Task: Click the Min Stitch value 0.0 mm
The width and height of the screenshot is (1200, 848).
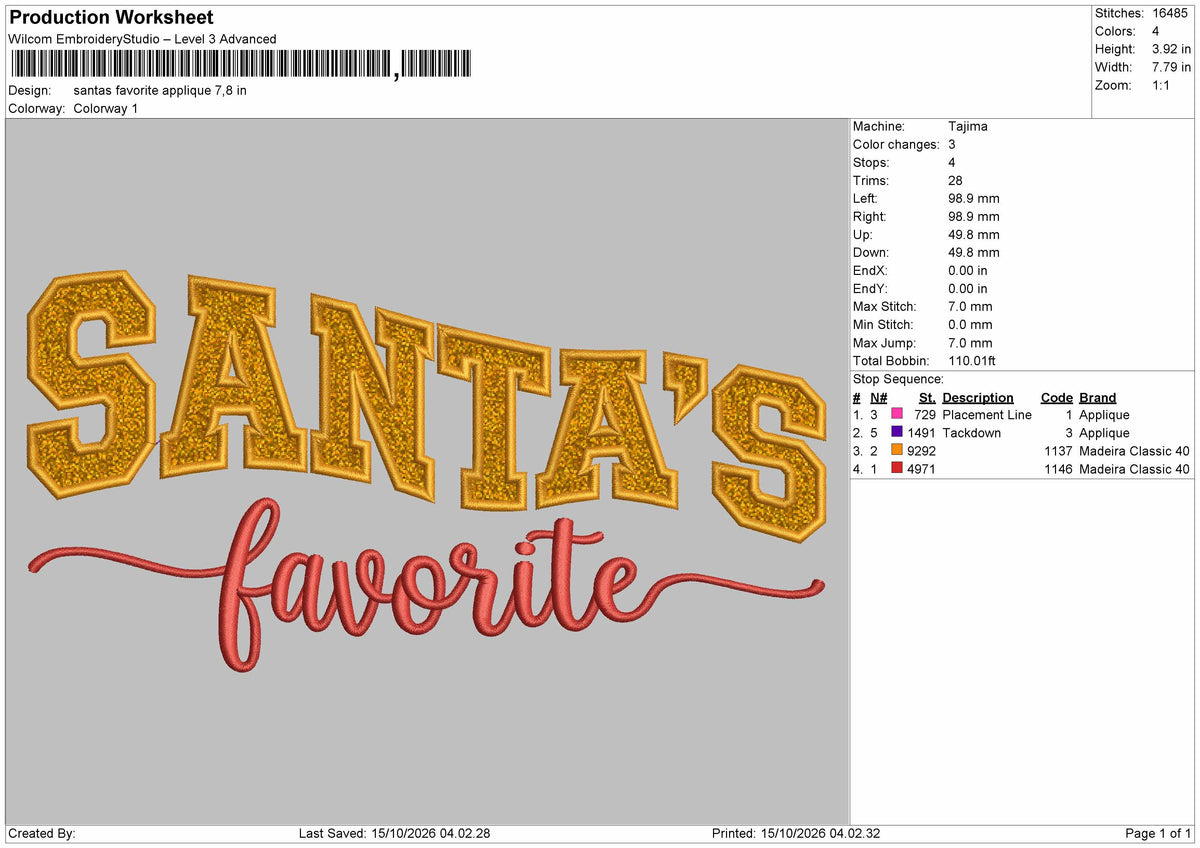Action: 970,324
